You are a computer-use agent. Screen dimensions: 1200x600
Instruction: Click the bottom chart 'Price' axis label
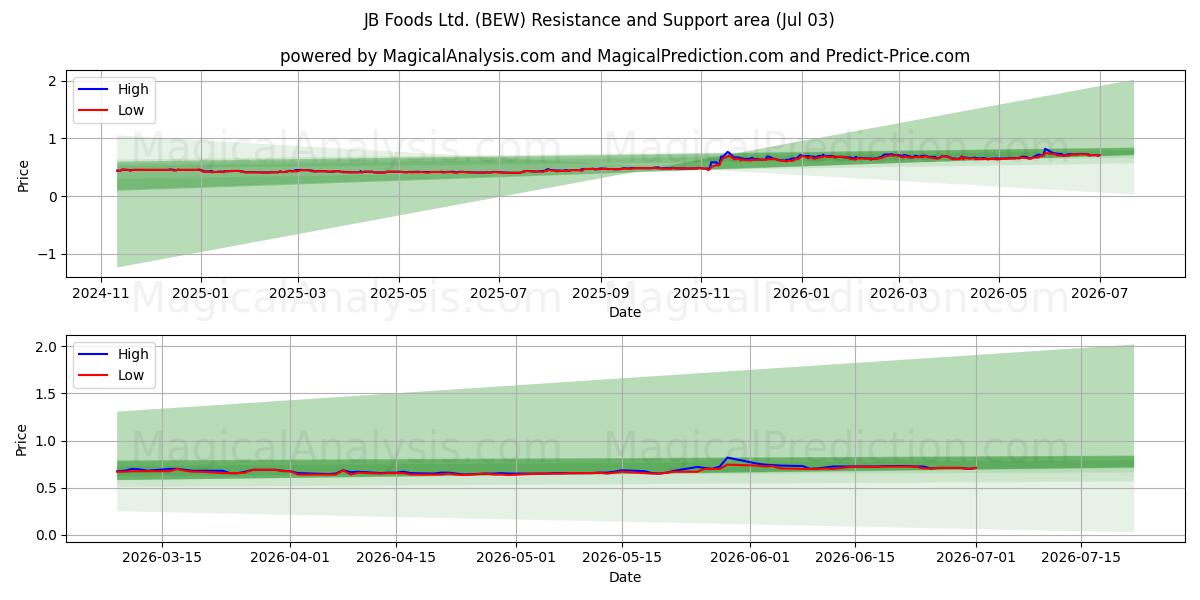[23, 439]
